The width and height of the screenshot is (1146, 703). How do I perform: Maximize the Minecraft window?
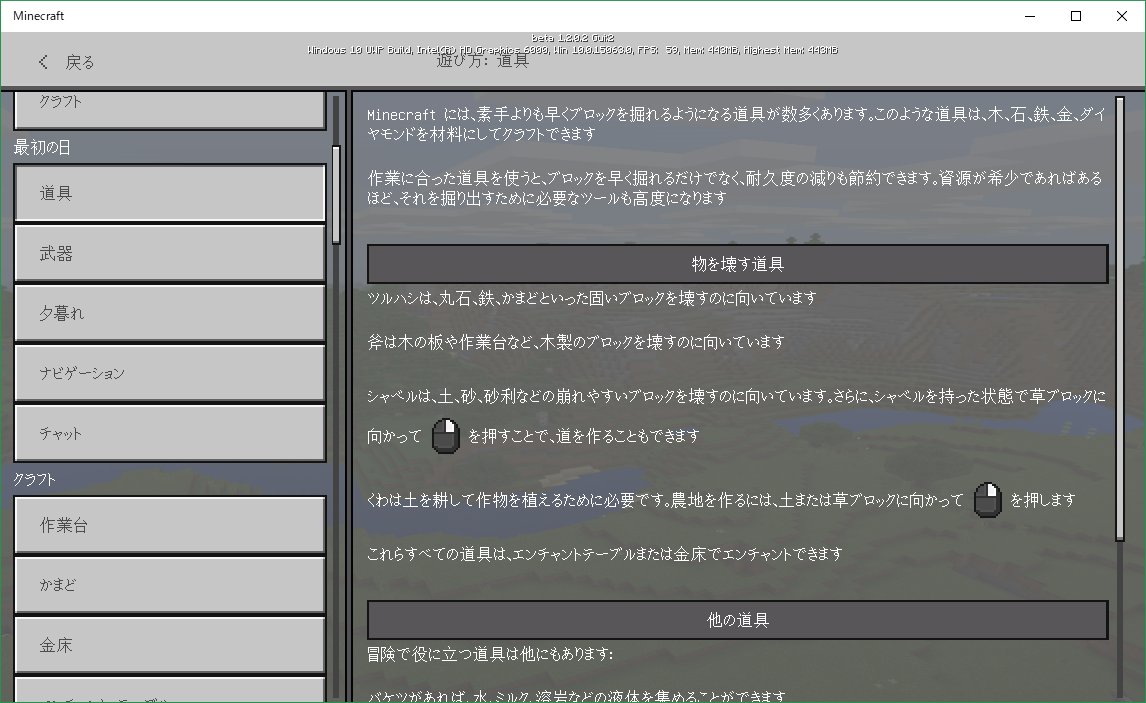point(1076,16)
